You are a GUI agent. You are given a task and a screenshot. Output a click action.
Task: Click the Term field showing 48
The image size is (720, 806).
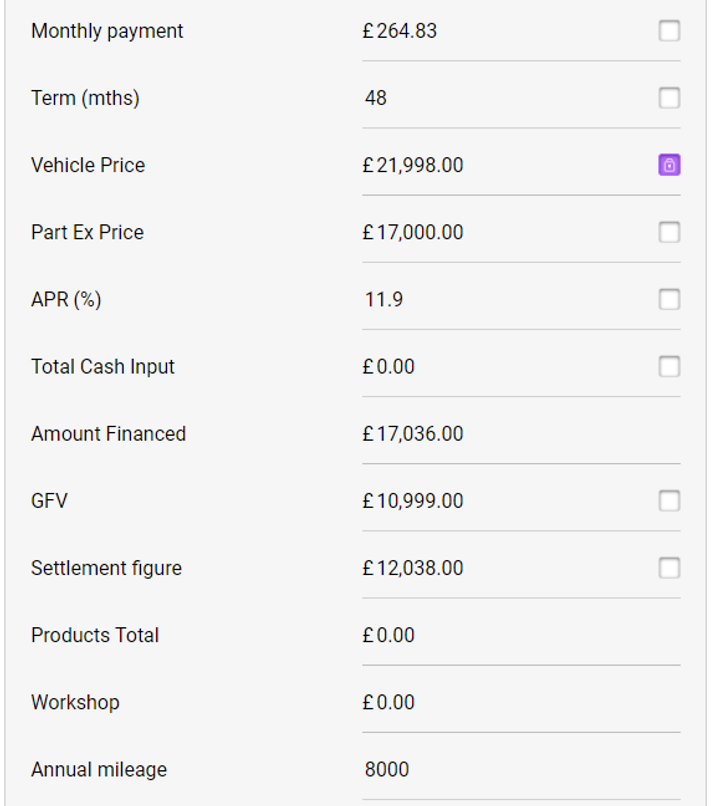pyautogui.click(x=377, y=98)
